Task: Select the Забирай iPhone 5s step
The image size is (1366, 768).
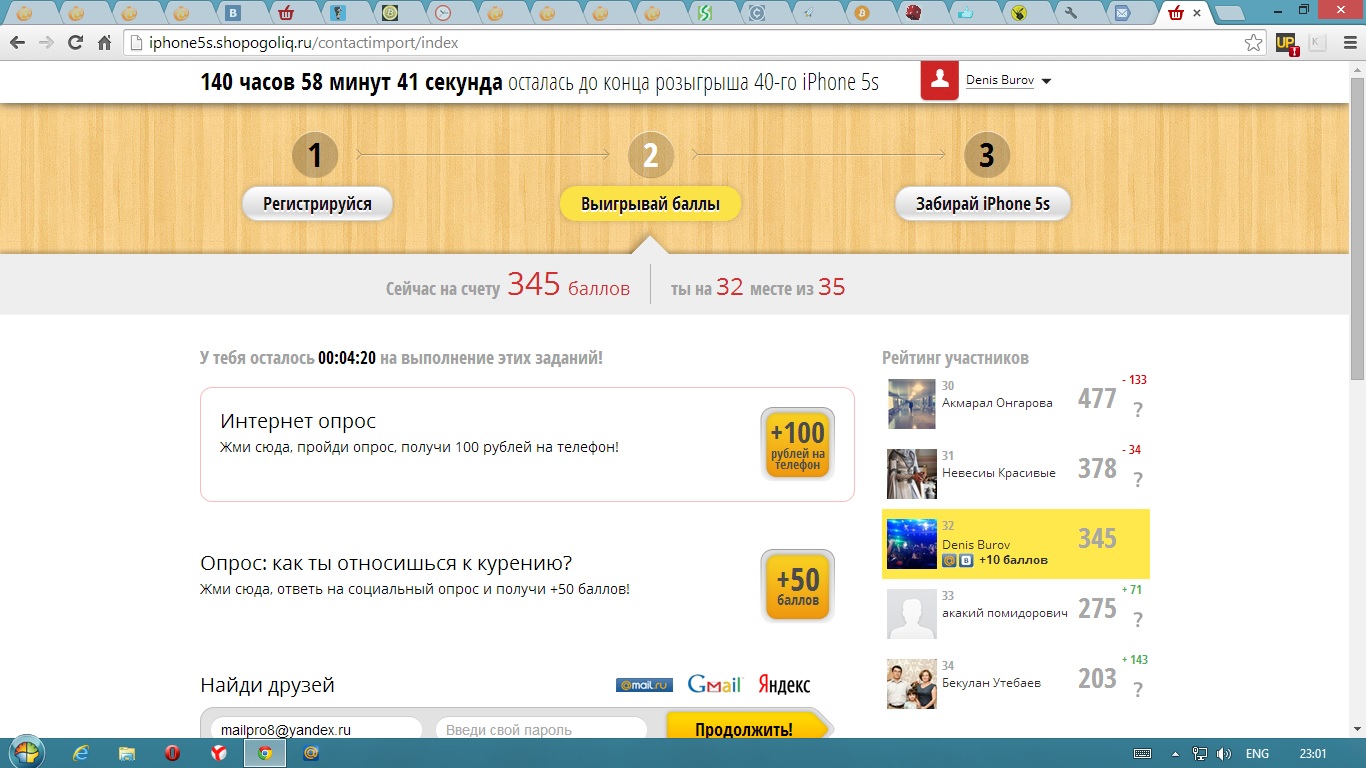Action: [983, 204]
